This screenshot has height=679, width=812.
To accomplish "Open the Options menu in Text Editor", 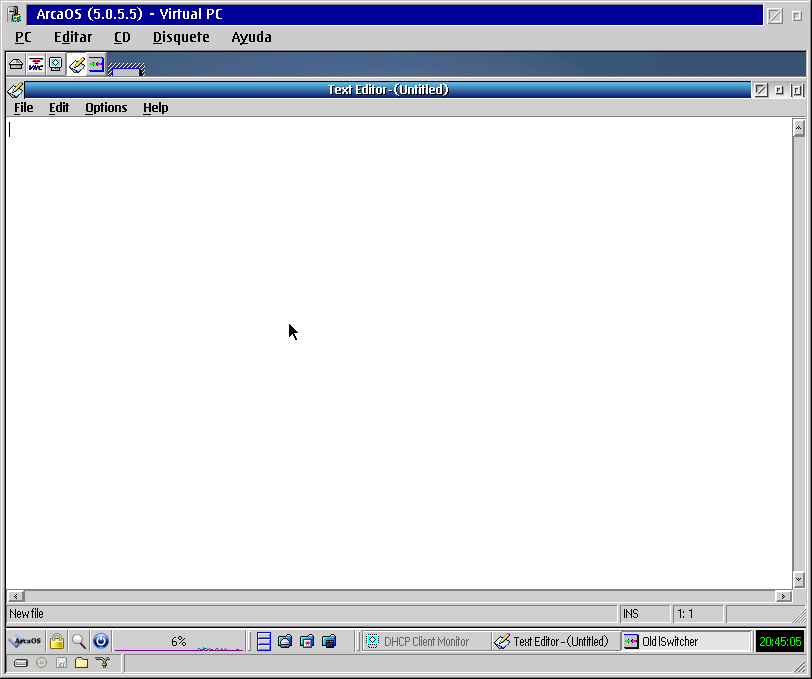I will click(x=106, y=108).
